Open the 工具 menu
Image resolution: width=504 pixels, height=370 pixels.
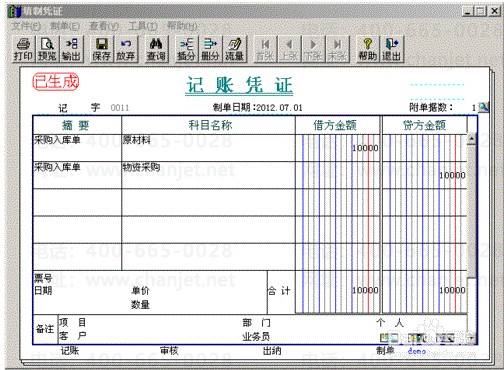[143, 26]
